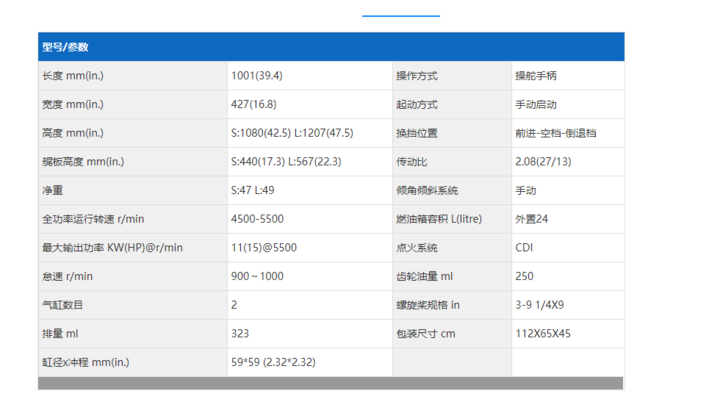The height and width of the screenshot is (402, 720).
Task: Select the 前进-空档-倒退档 gear position value
Action: pos(557,133)
